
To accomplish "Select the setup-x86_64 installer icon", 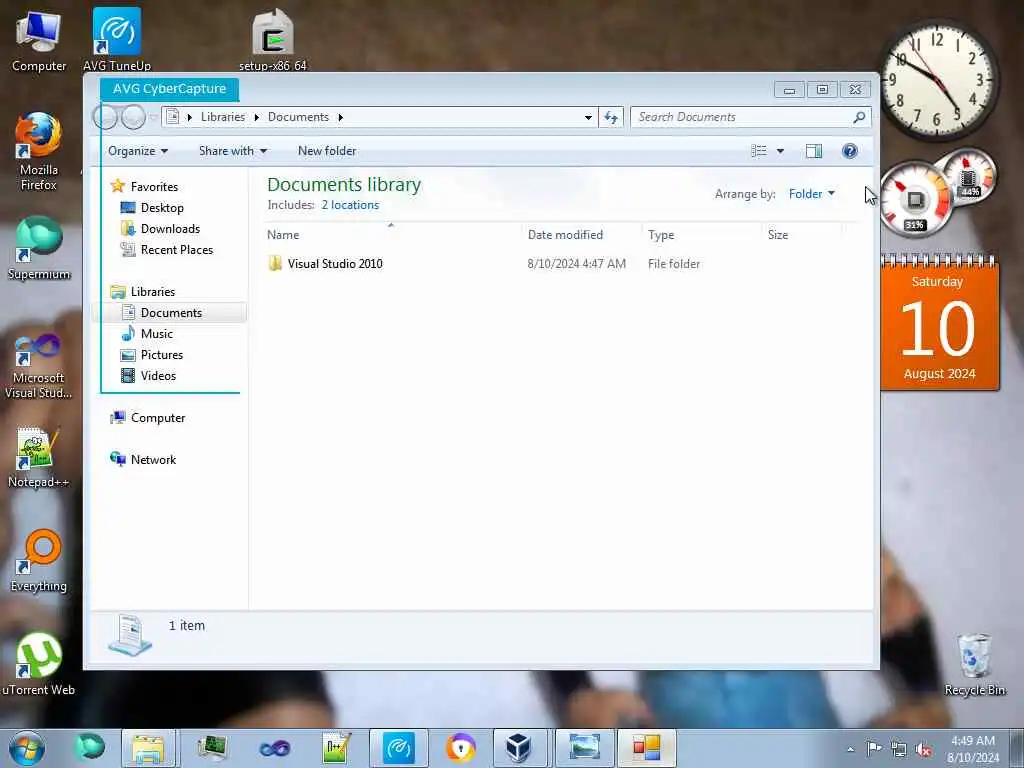I will pos(273,40).
